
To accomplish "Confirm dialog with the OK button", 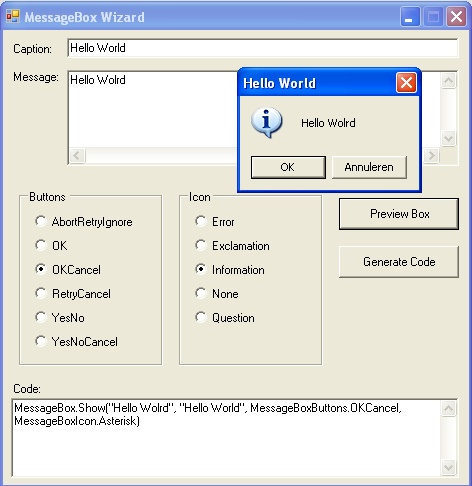I will tap(288, 167).
